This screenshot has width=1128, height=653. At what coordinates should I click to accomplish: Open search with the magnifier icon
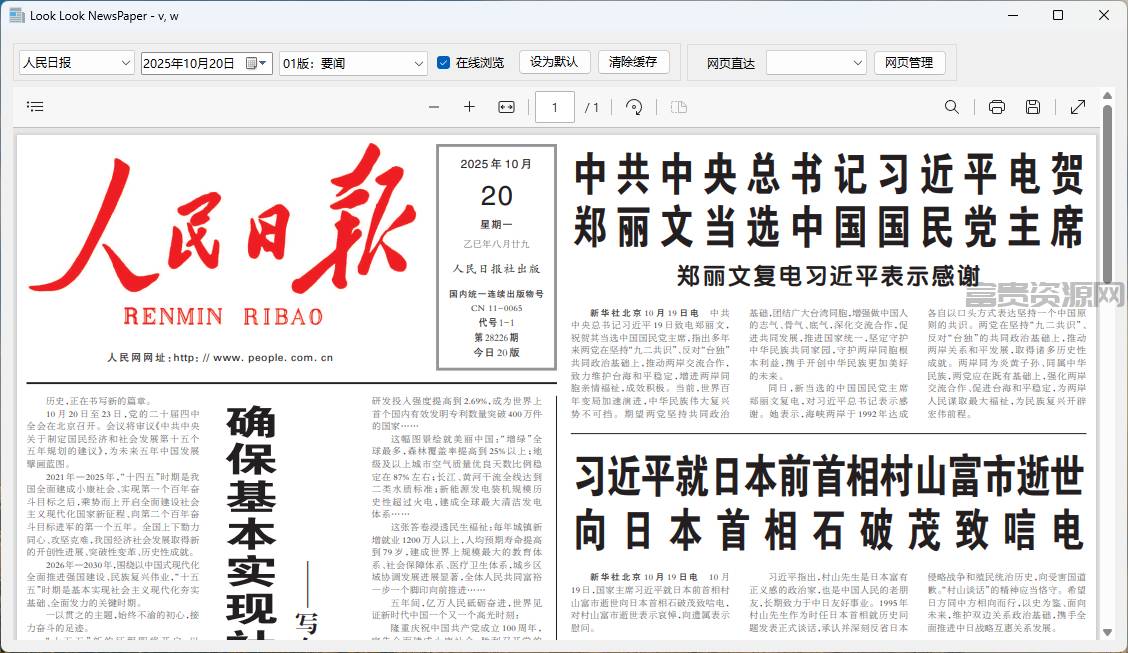(x=952, y=107)
